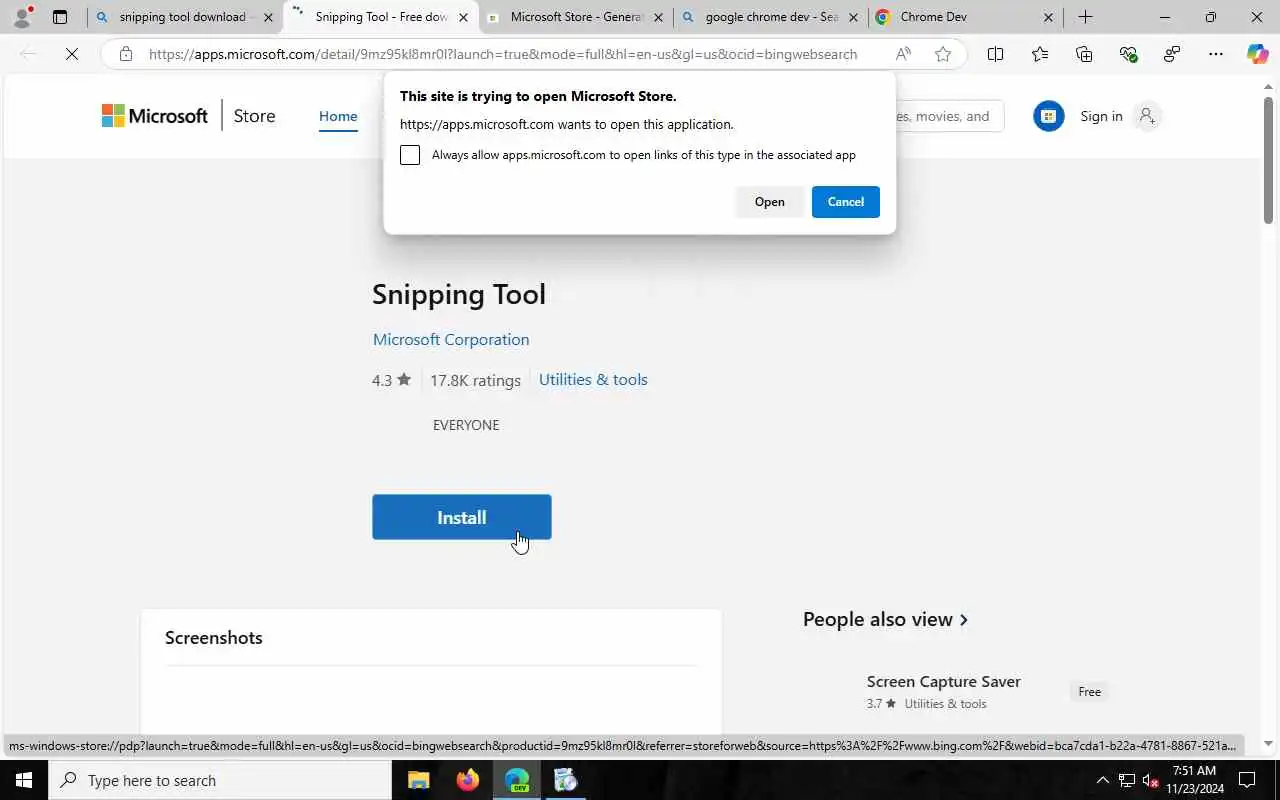The width and height of the screenshot is (1280, 800).
Task: Open the Utilities & tools category link
Action: [593, 379]
